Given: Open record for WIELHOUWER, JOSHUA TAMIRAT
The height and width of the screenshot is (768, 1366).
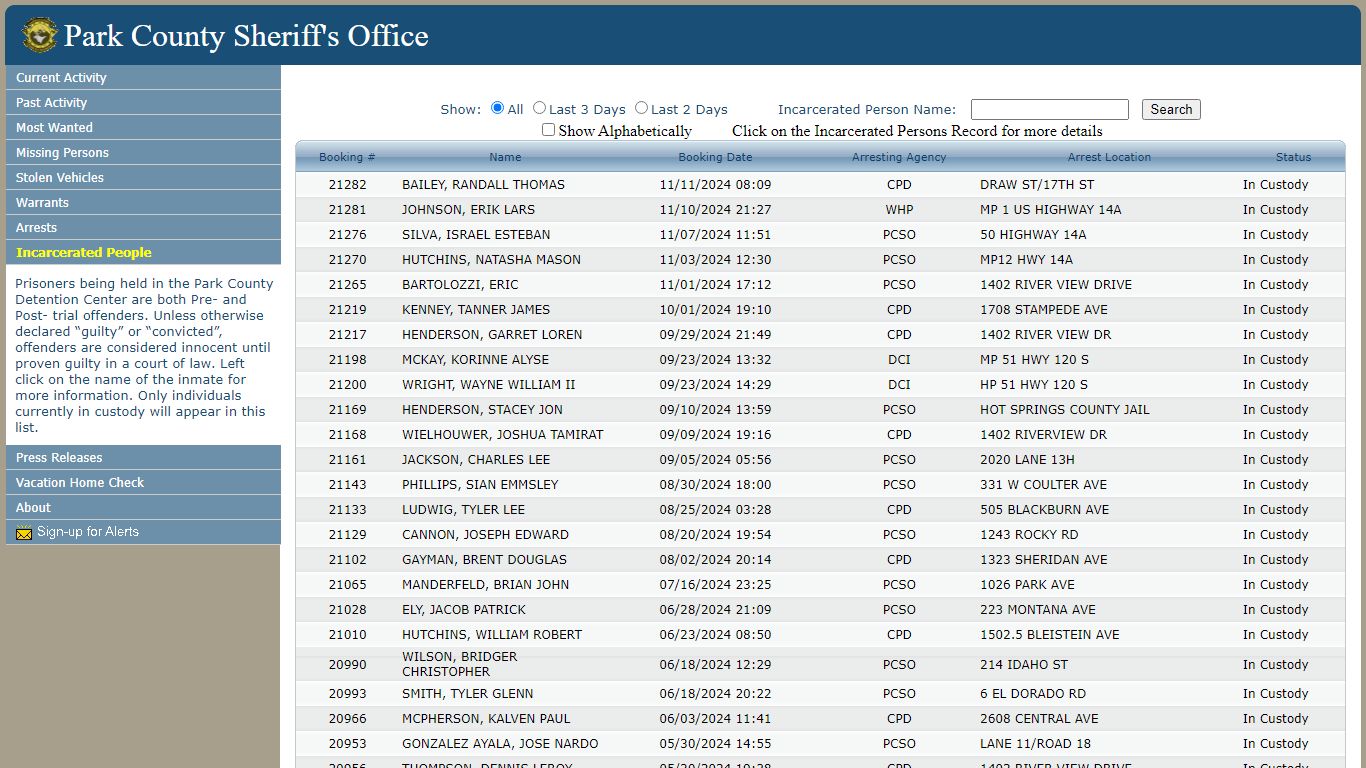Looking at the screenshot, I should tap(820, 435).
